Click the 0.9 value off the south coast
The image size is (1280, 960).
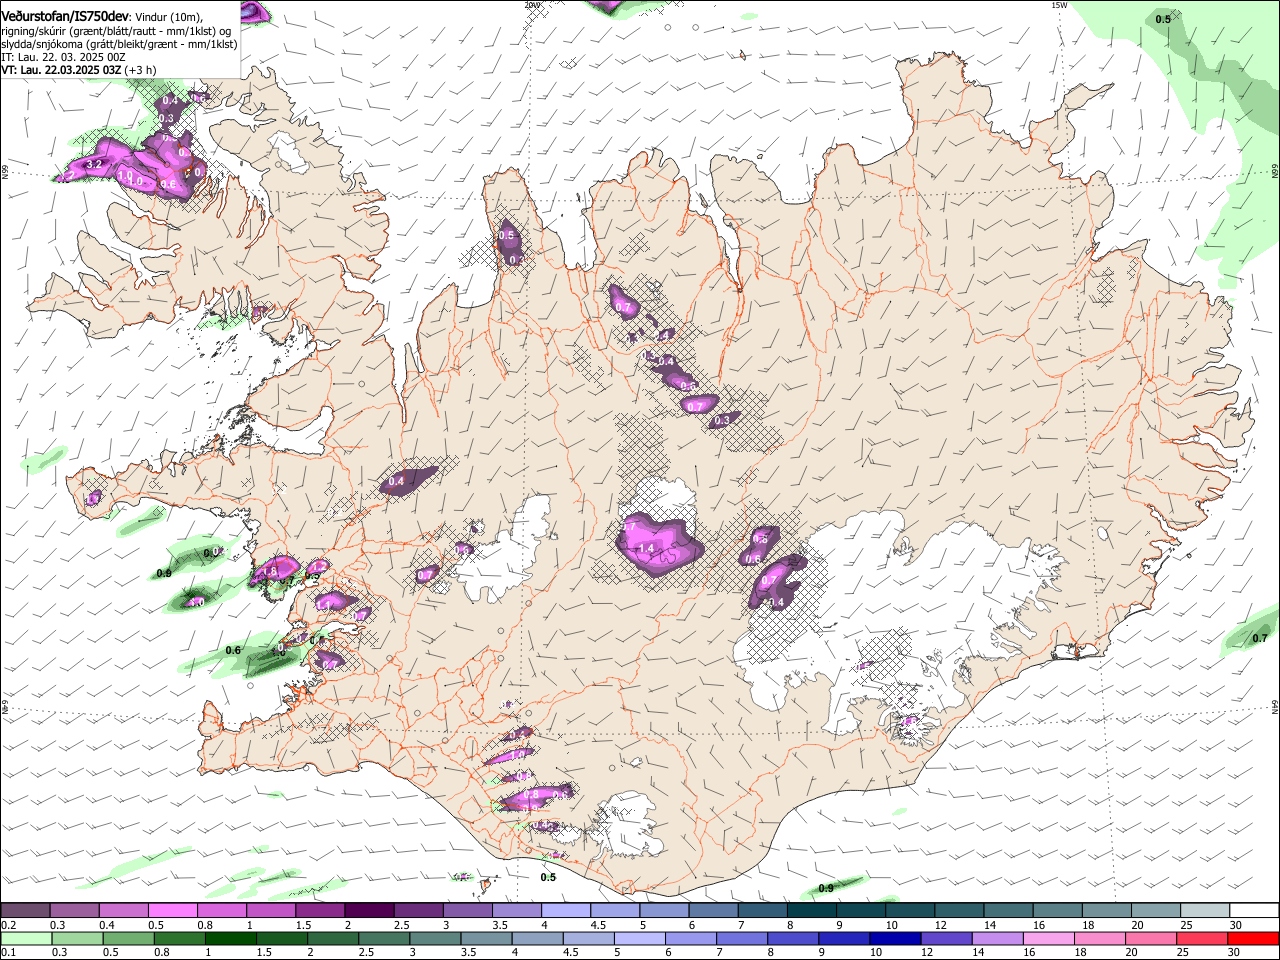(826, 888)
